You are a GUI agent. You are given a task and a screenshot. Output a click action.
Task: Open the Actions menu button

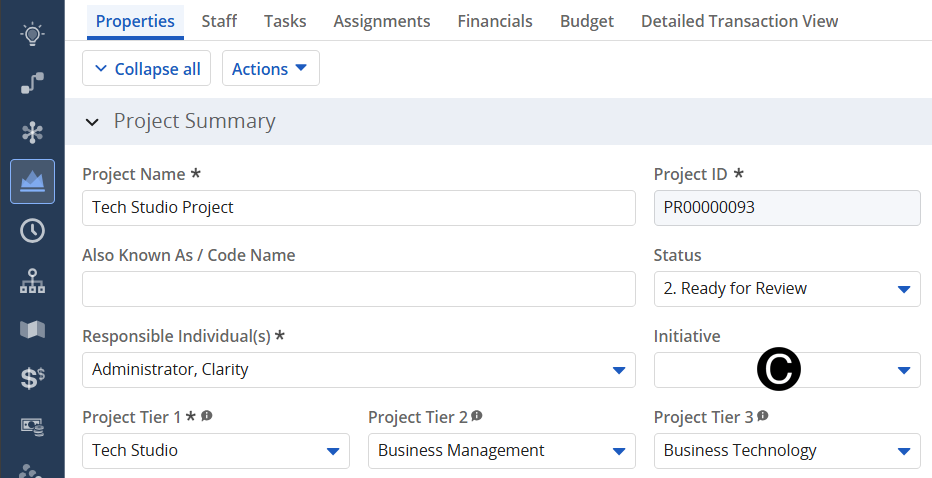coord(270,69)
